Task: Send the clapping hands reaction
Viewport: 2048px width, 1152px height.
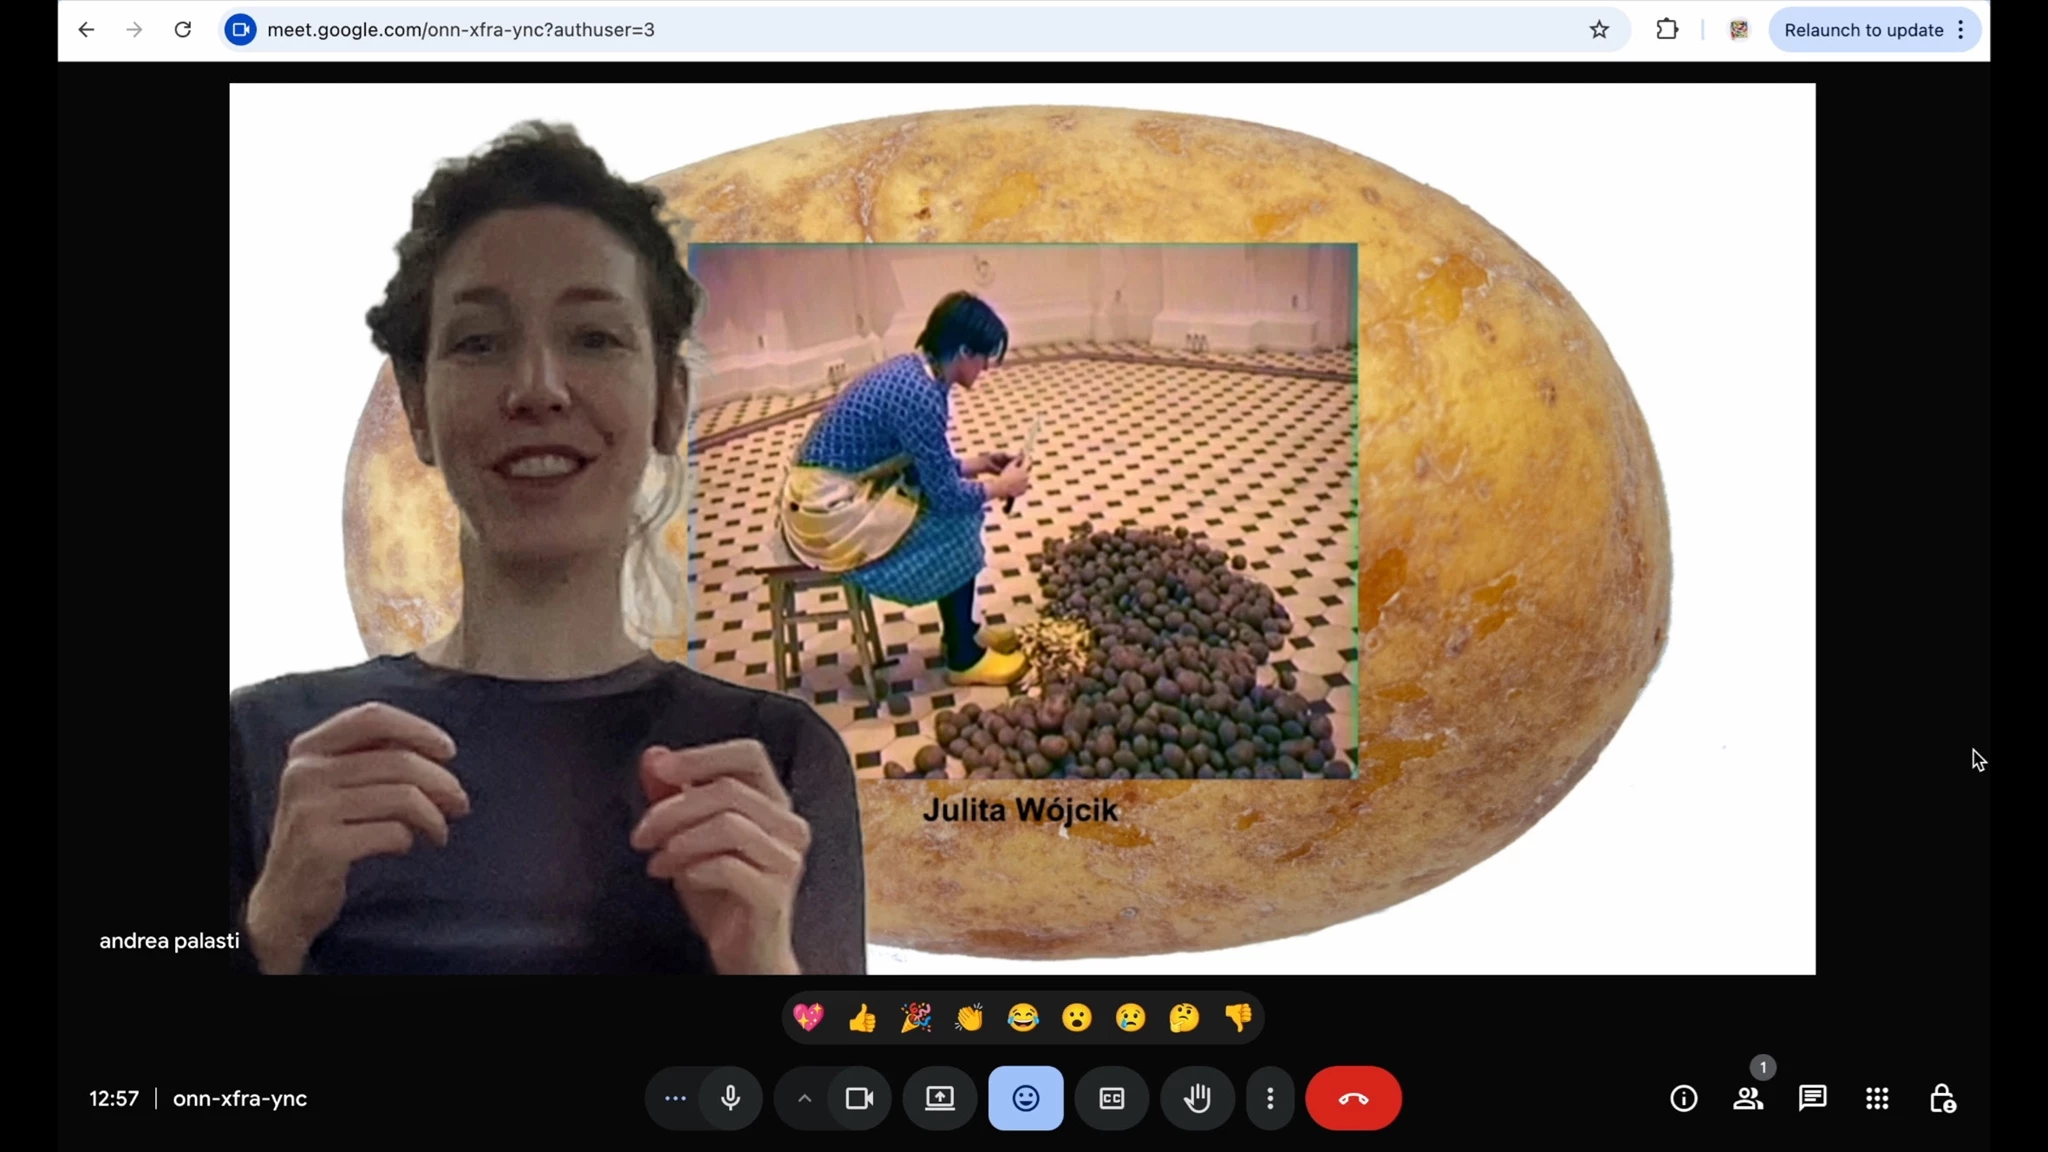Action: point(969,1018)
